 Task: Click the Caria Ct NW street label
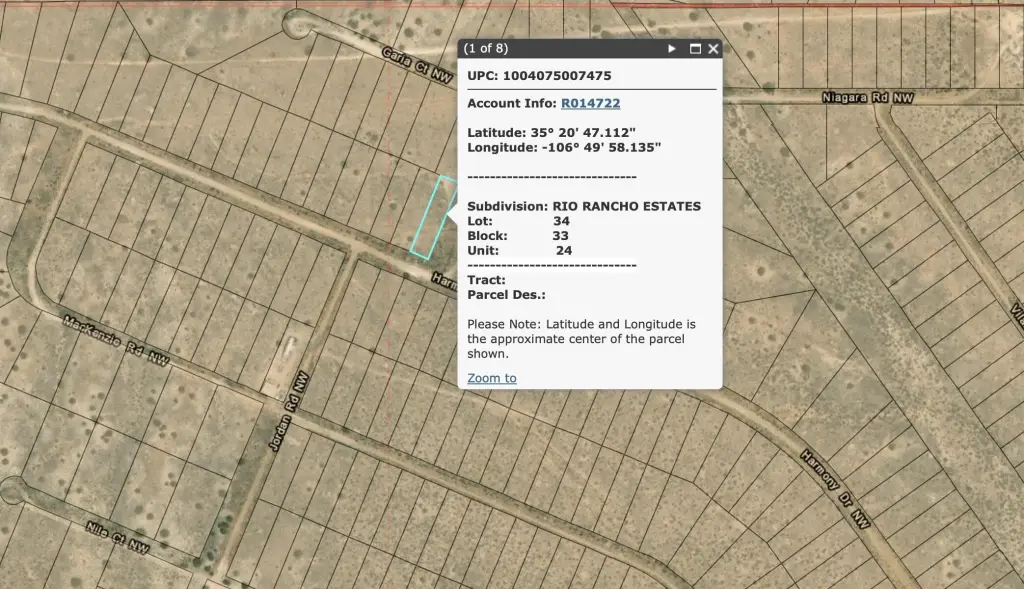click(415, 64)
